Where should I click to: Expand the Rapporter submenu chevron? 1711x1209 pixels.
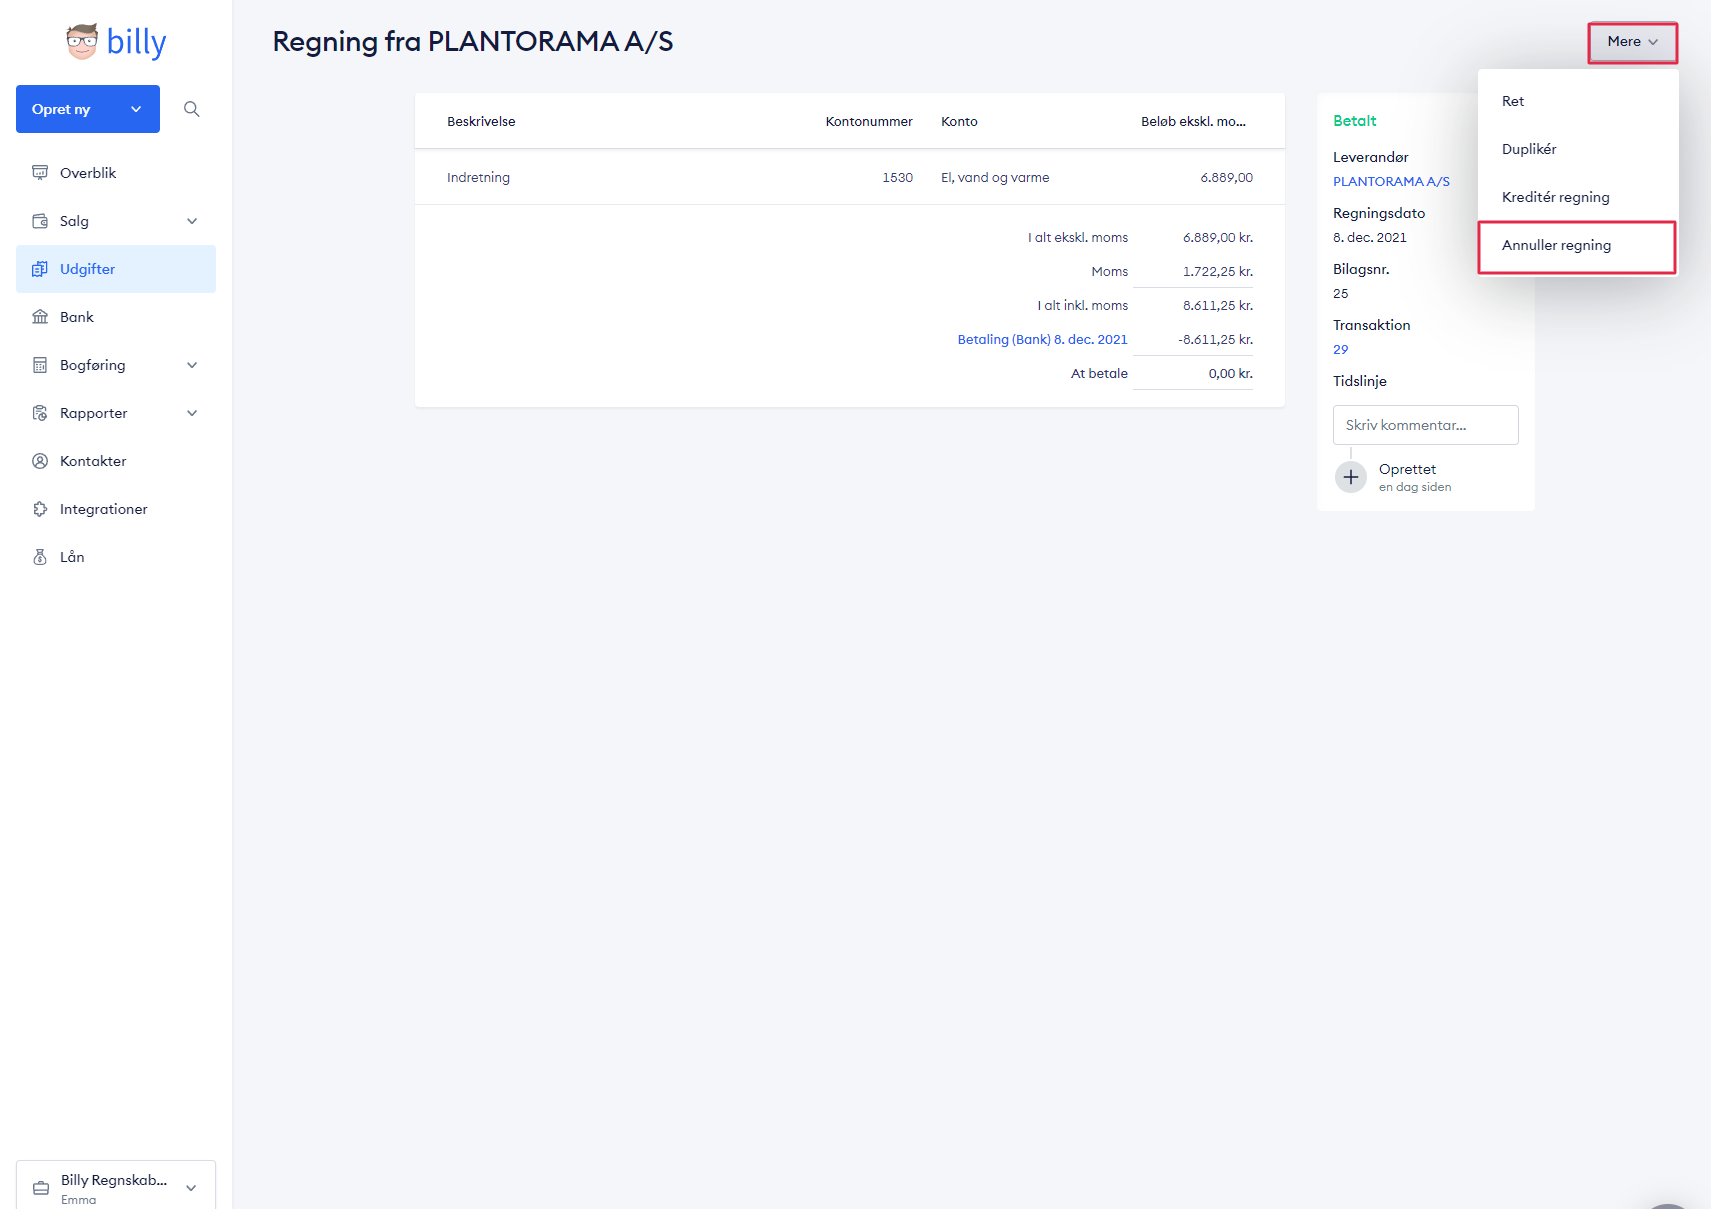coord(192,413)
